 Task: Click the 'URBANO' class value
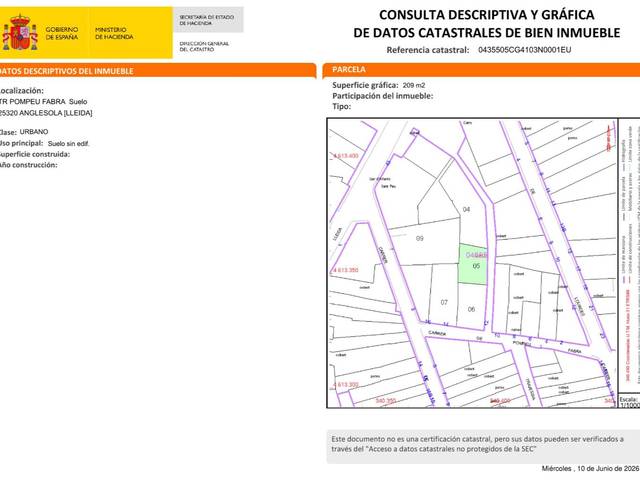34,132
